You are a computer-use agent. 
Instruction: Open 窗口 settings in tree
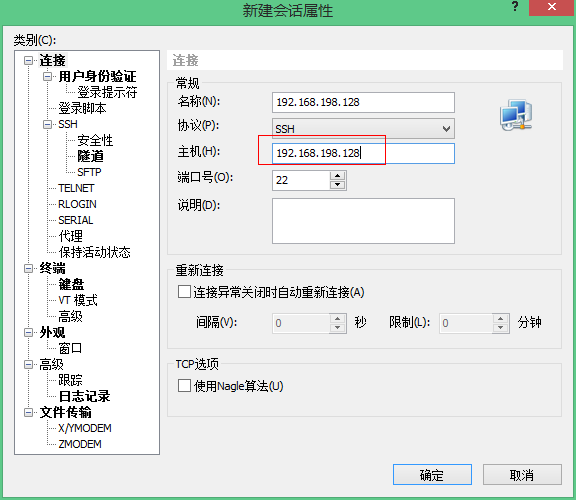(70, 348)
